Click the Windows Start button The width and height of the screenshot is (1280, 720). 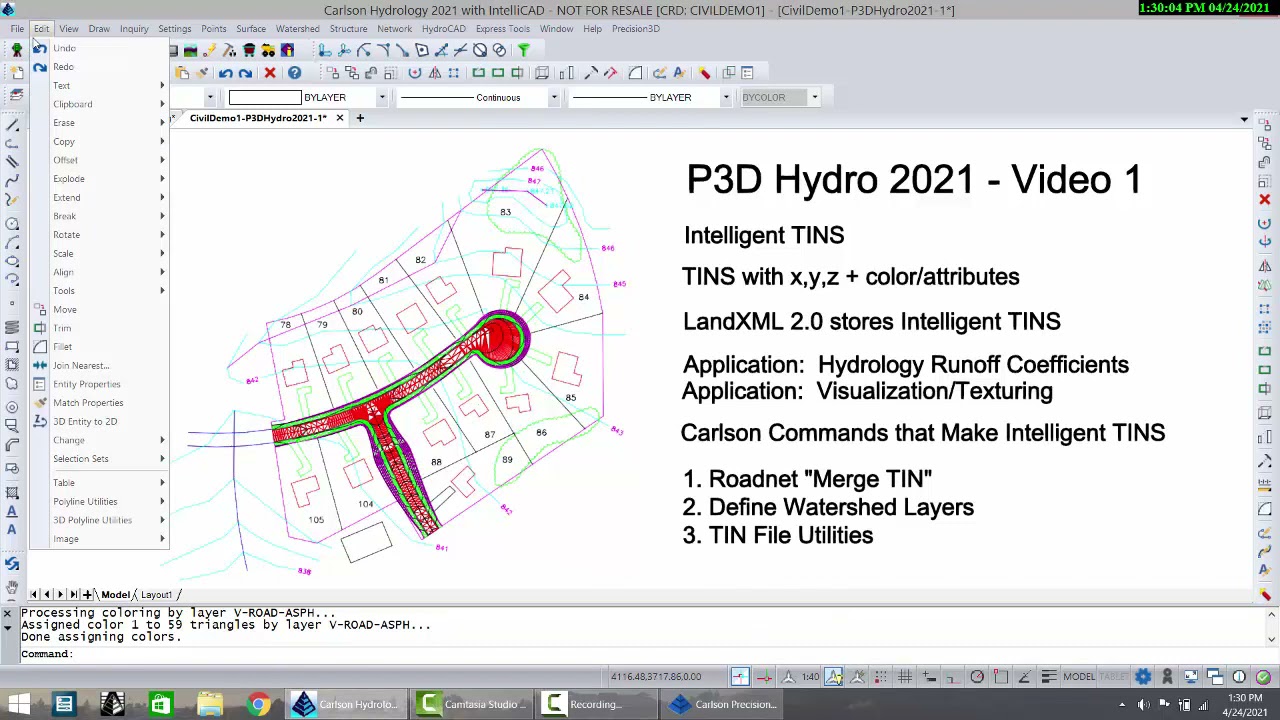tap(17, 705)
